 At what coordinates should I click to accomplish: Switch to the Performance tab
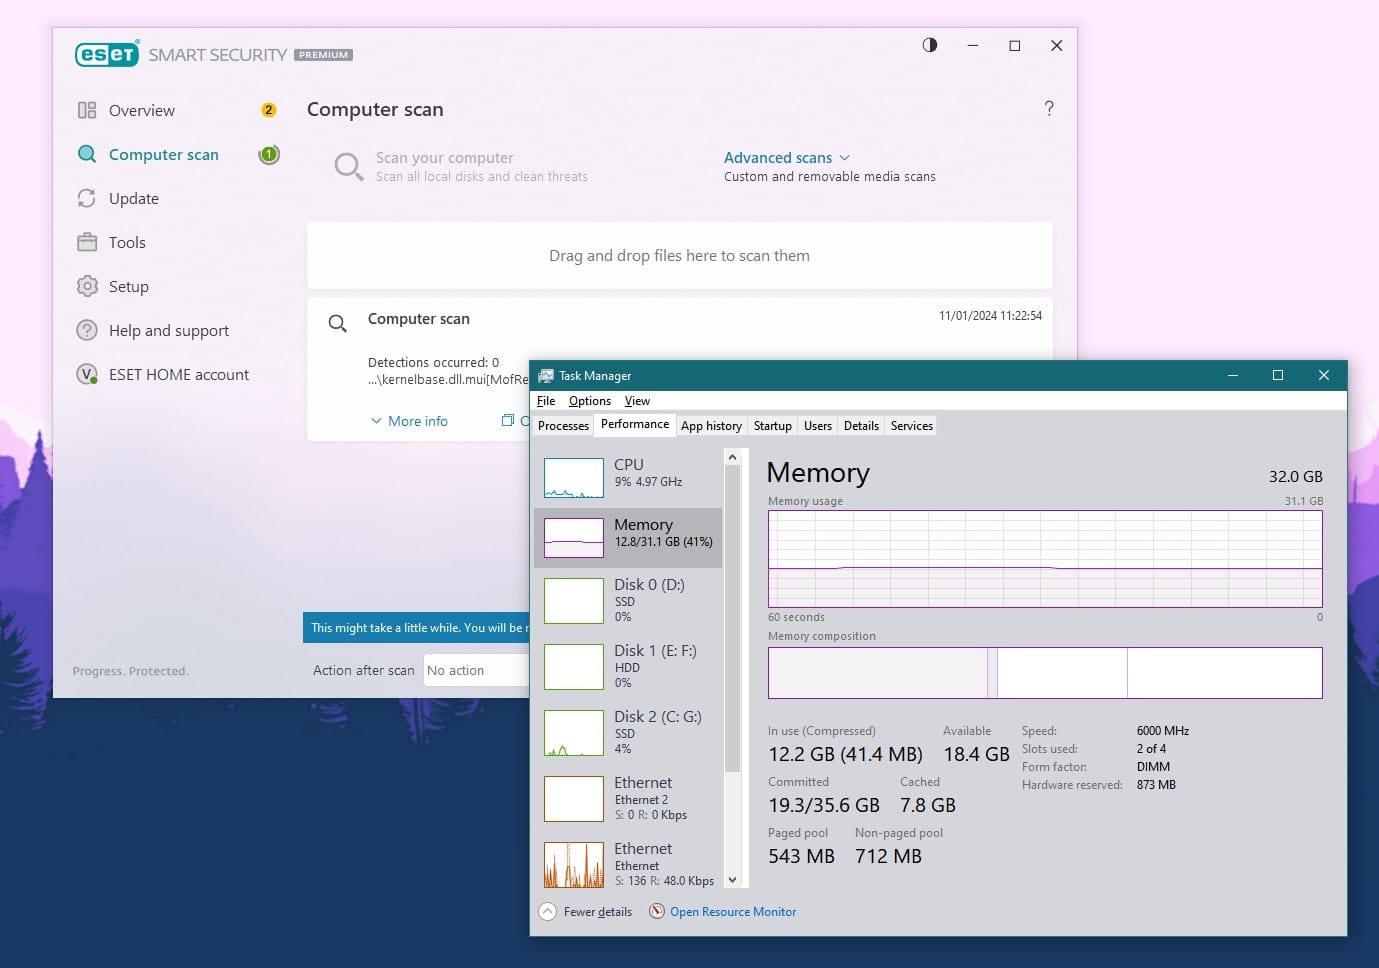click(635, 425)
